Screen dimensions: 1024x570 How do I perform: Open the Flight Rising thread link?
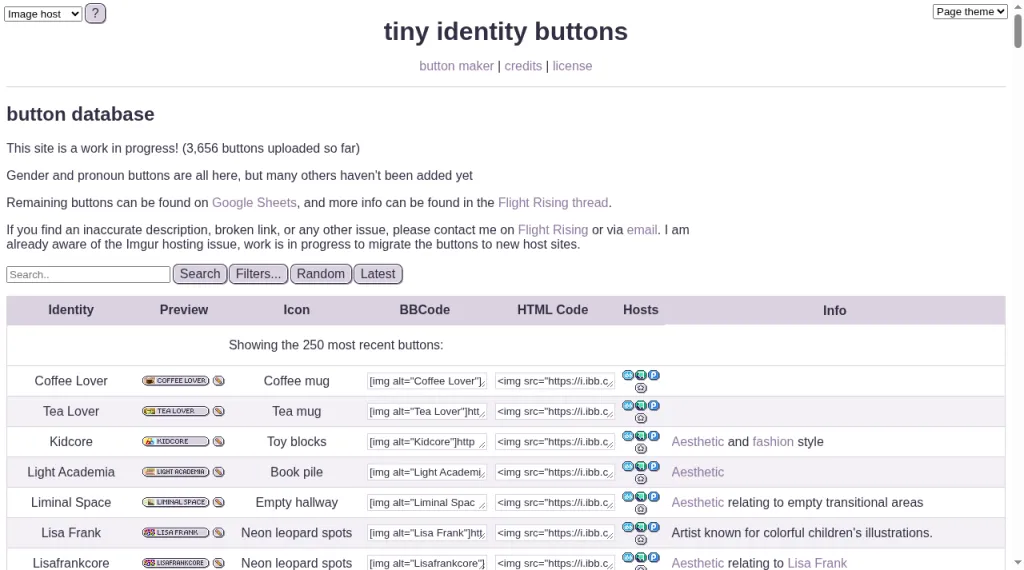552,202
